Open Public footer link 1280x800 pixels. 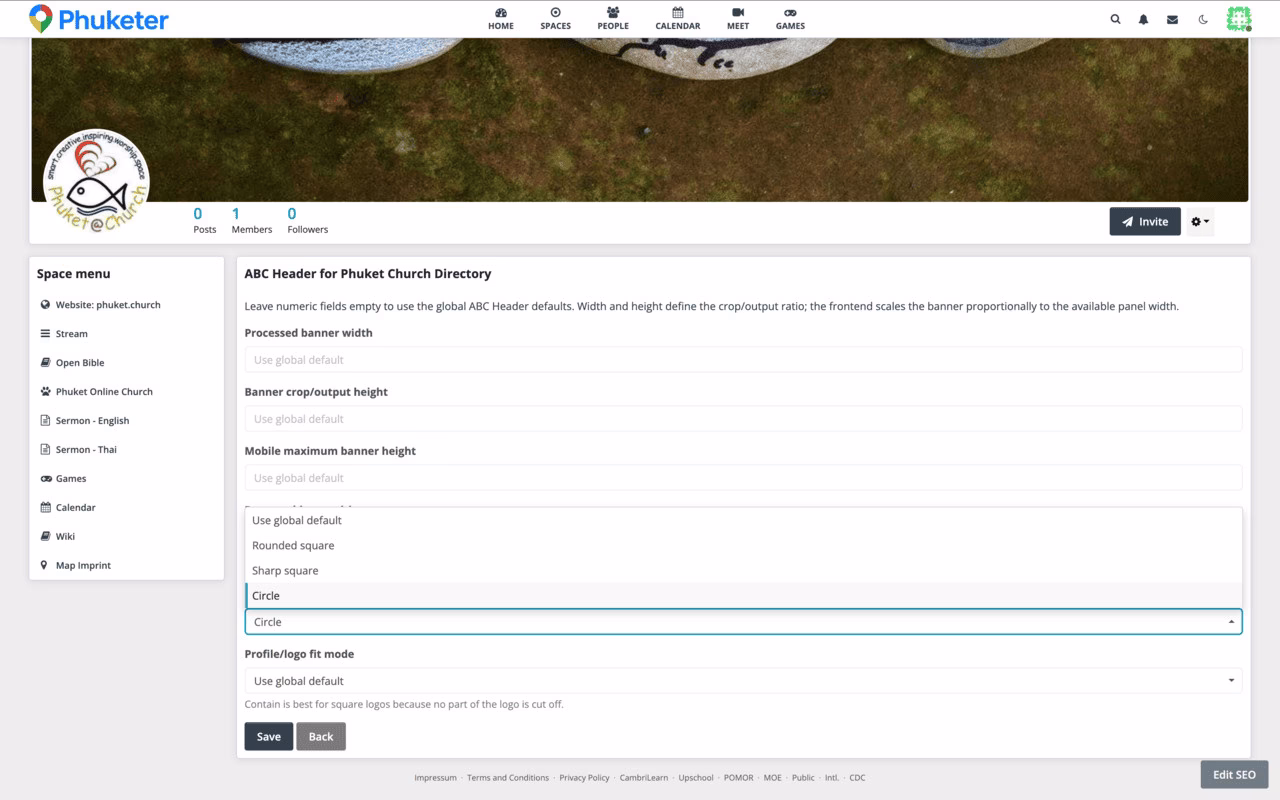point(803,778)
